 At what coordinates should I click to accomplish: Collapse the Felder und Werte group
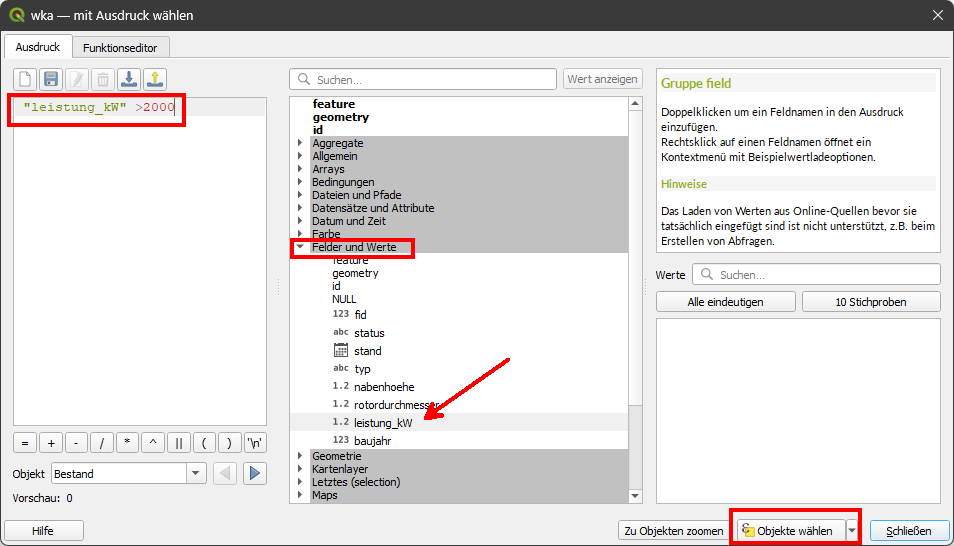click(300, 247)
